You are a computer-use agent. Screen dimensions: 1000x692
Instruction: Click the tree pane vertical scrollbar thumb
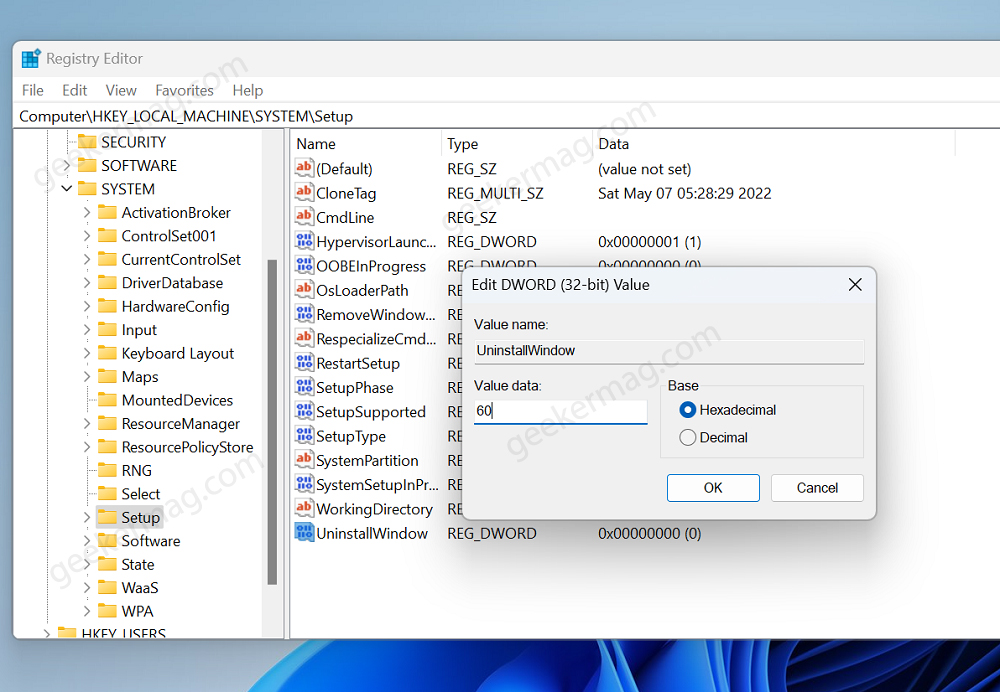point(272,422)
